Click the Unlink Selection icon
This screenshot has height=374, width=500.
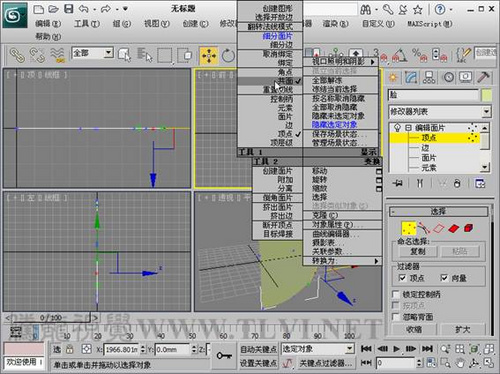[37, 55]
